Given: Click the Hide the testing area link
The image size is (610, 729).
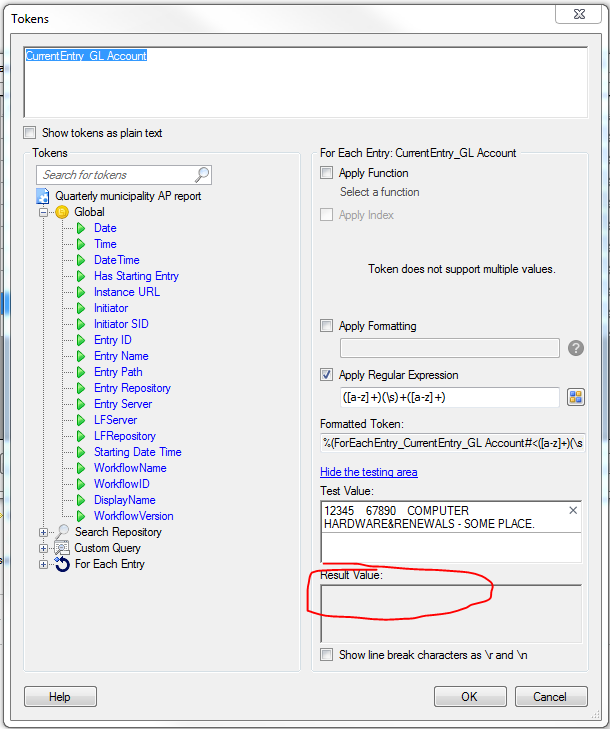Looking at the screenshot, I should coord(369,472).
